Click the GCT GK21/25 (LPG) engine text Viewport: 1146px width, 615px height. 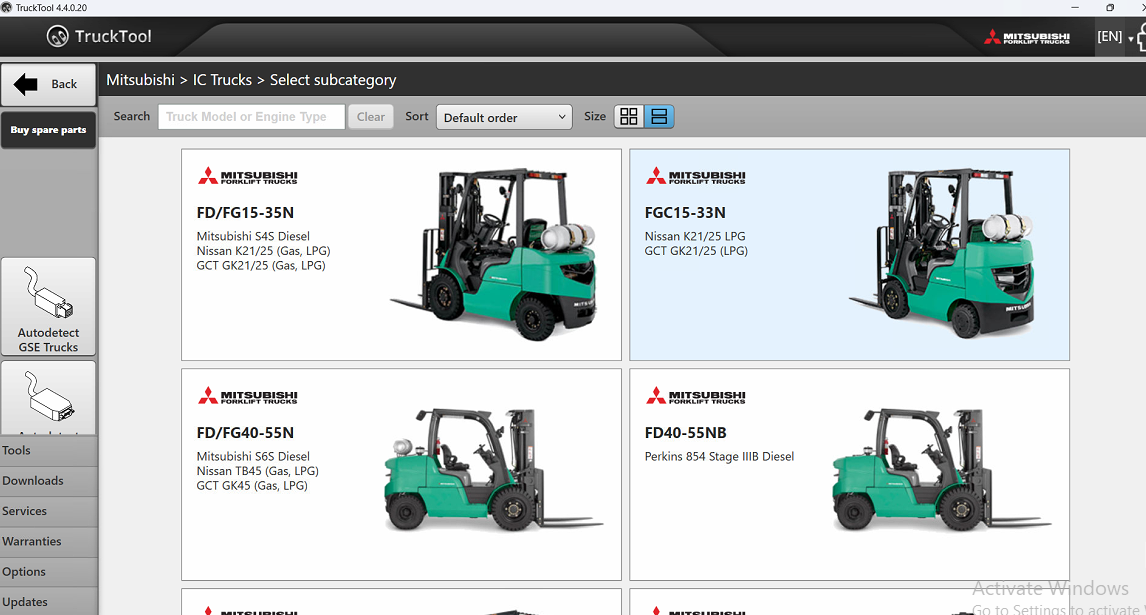[696, 251]
